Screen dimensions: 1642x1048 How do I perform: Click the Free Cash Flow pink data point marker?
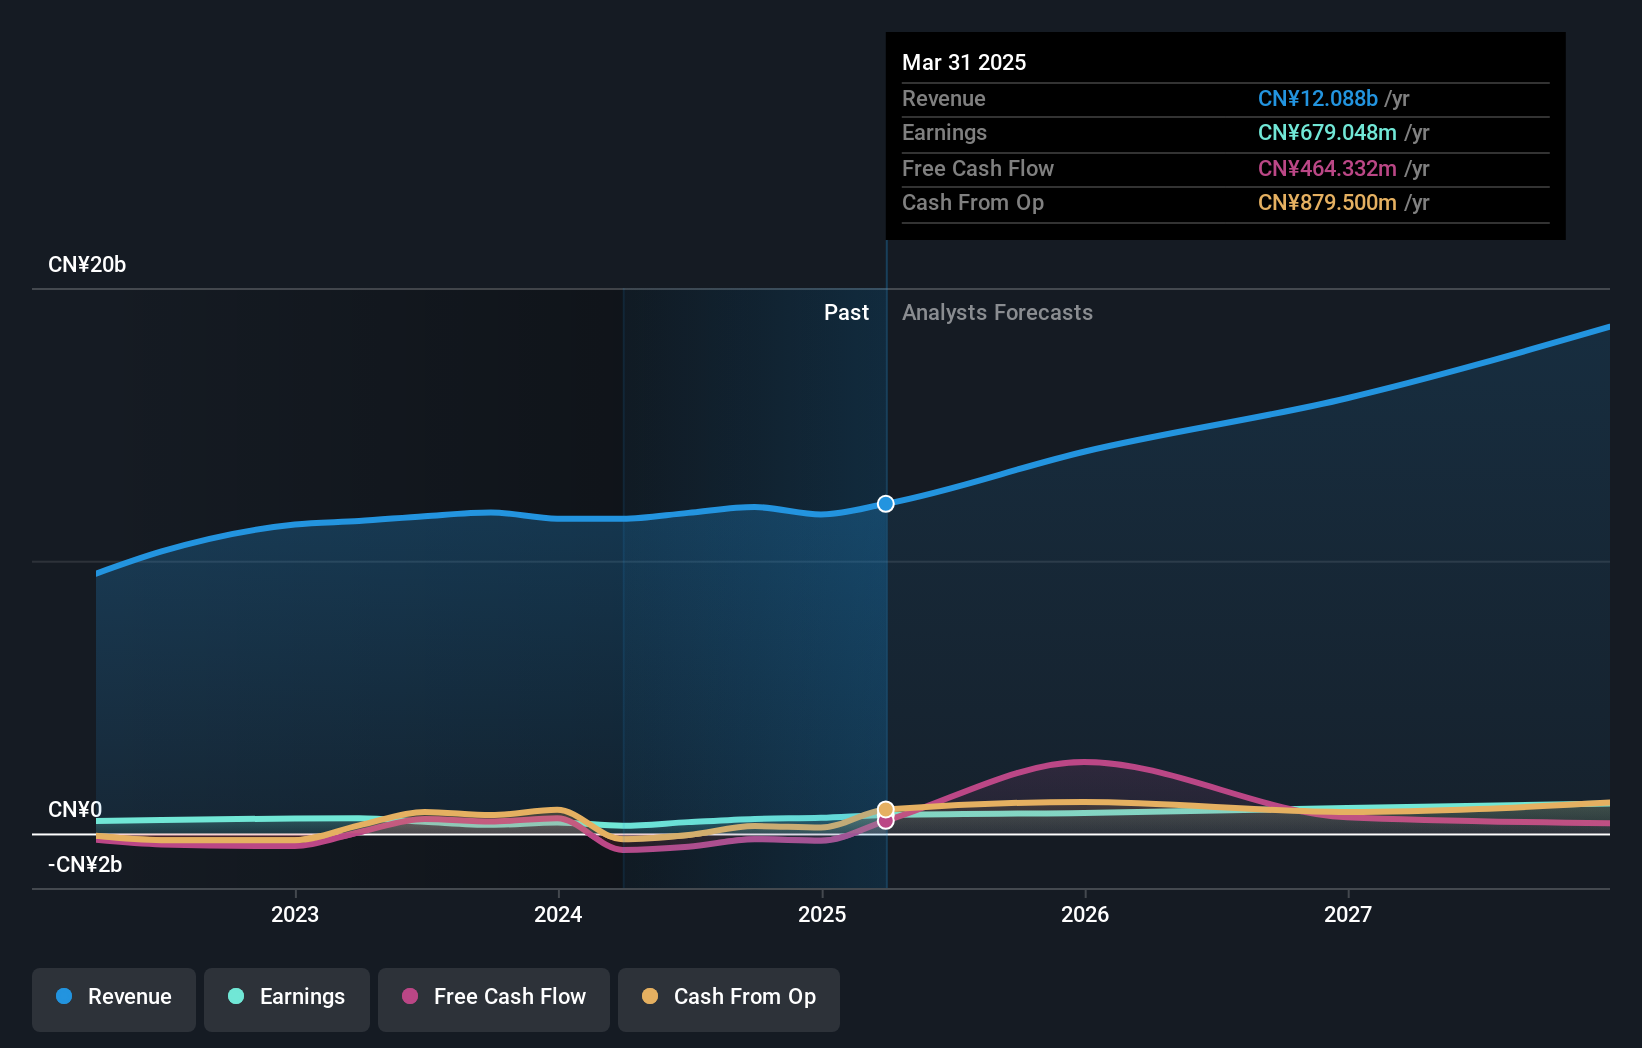click(x=886, y=822)
